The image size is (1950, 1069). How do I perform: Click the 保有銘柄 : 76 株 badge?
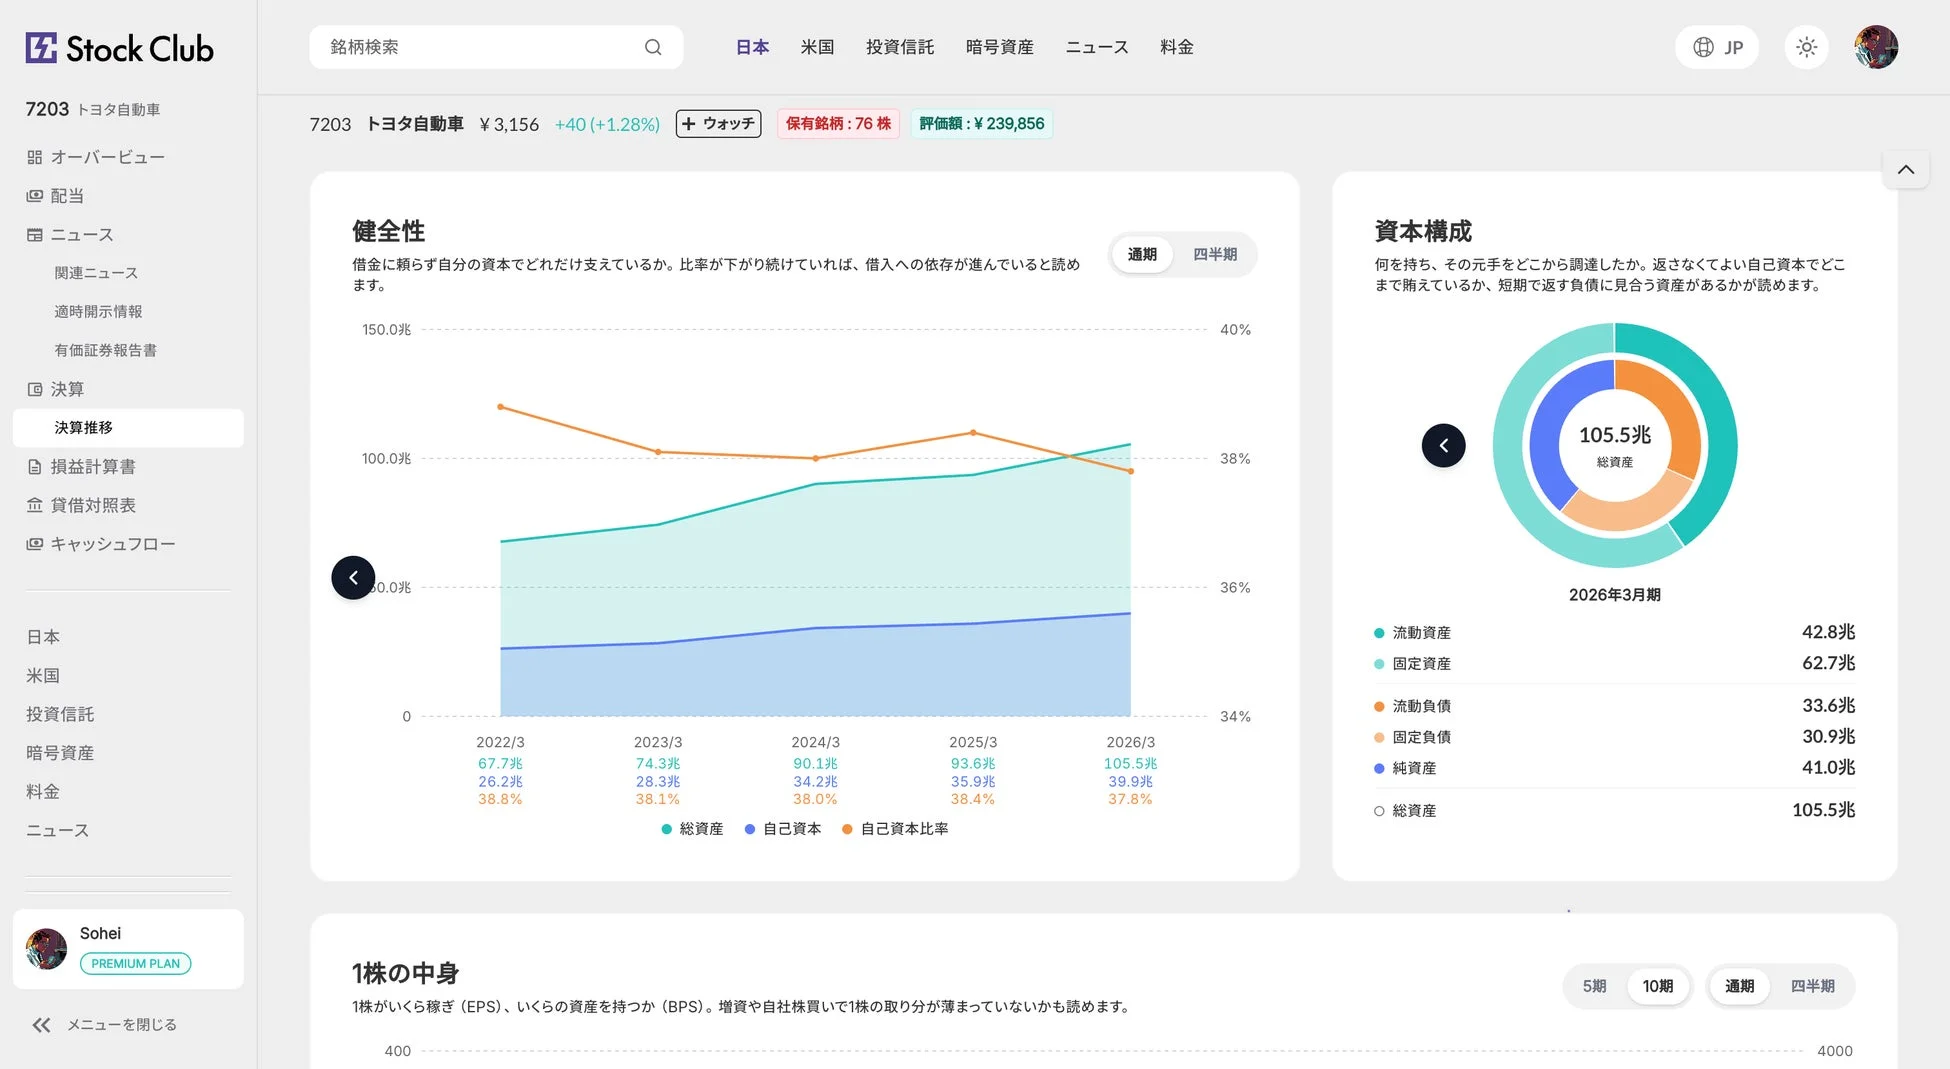[x=838, y=124]
